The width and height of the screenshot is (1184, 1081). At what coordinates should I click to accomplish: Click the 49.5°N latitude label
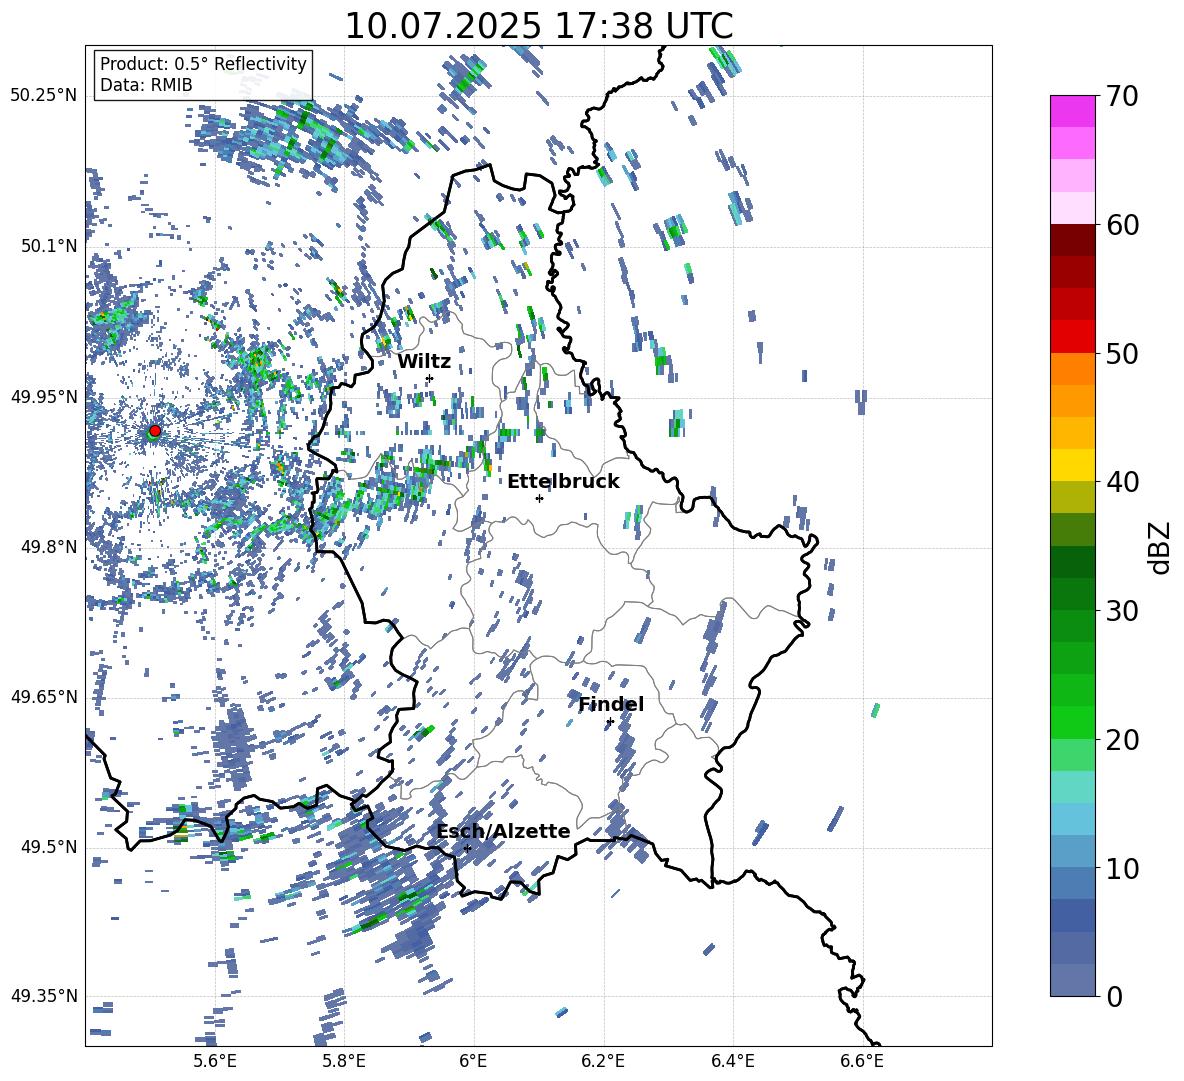point(48,847)
